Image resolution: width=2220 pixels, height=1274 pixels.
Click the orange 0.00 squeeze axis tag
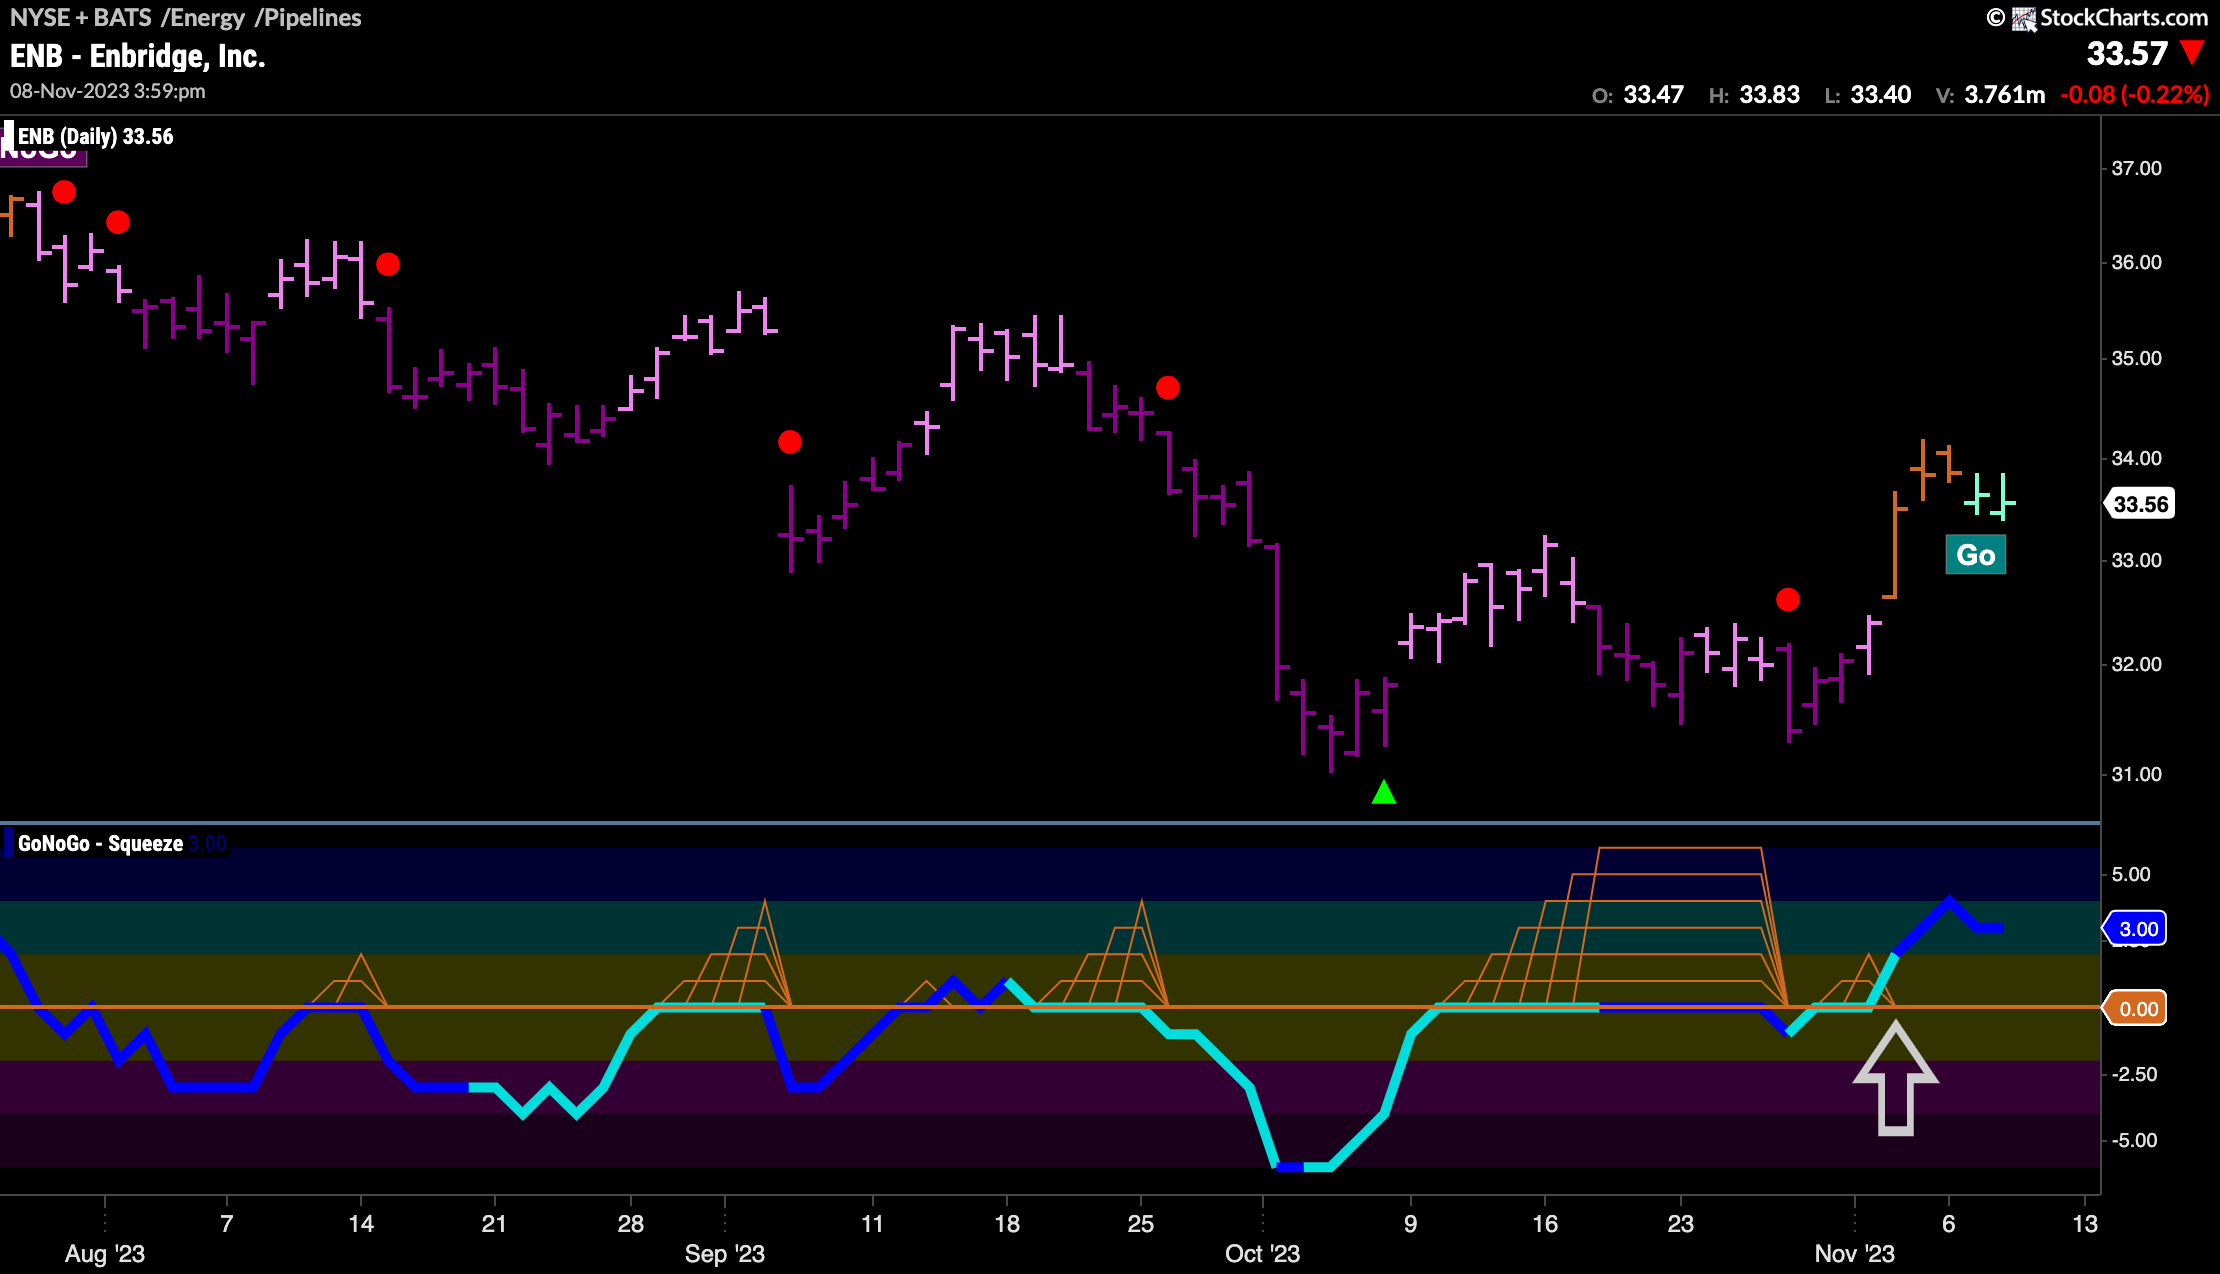[2137, 1009]
